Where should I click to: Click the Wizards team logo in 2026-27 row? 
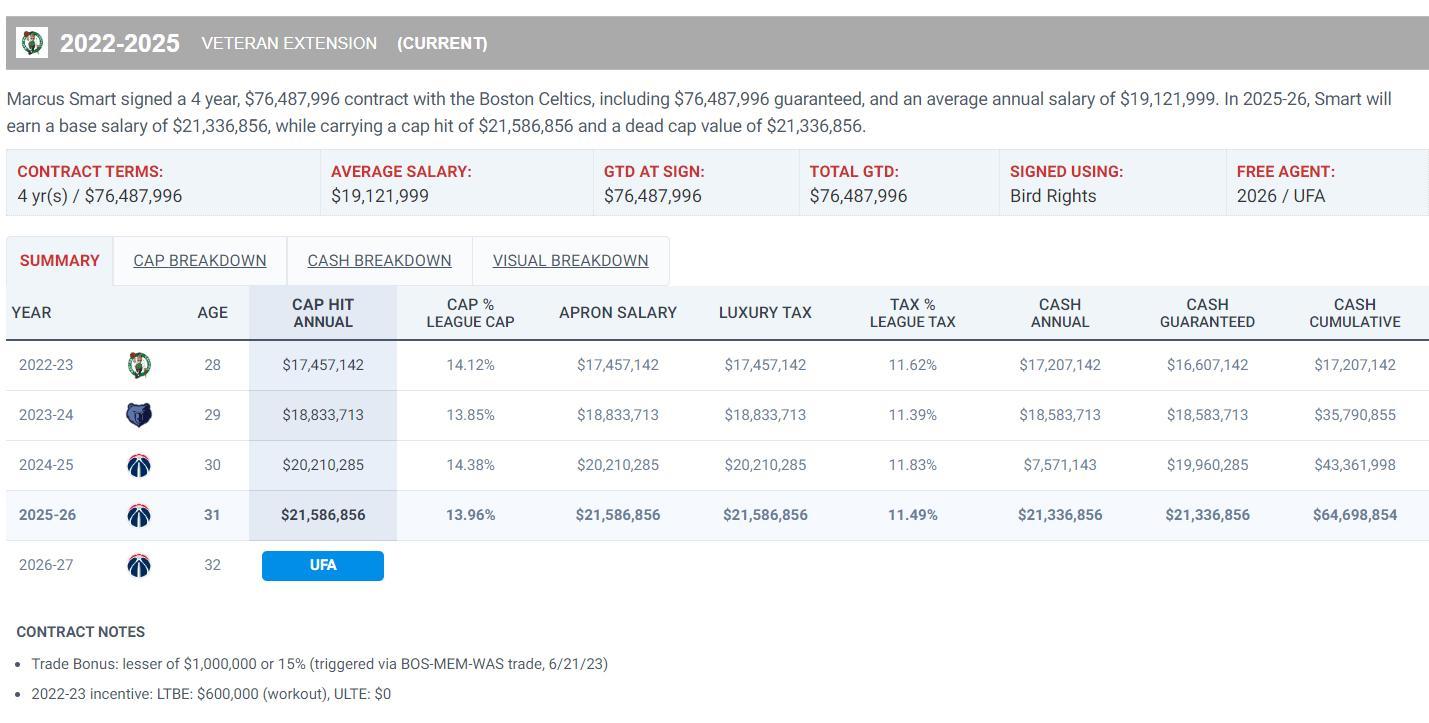tap(139, 565)
